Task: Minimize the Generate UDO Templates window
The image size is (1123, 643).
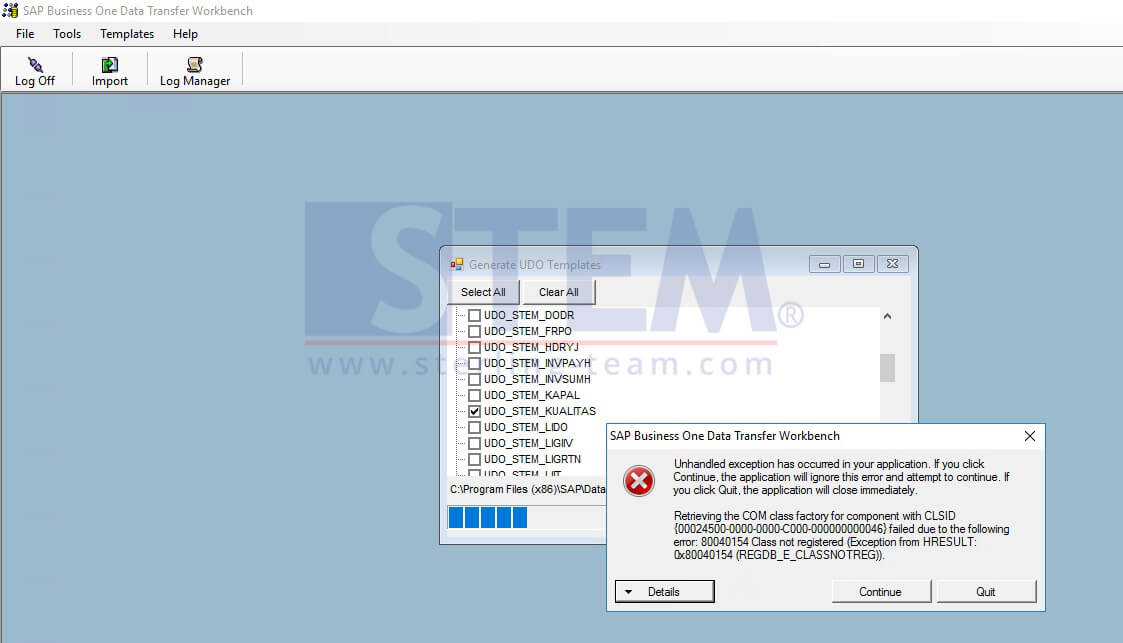Action: (x=824, y=264)
